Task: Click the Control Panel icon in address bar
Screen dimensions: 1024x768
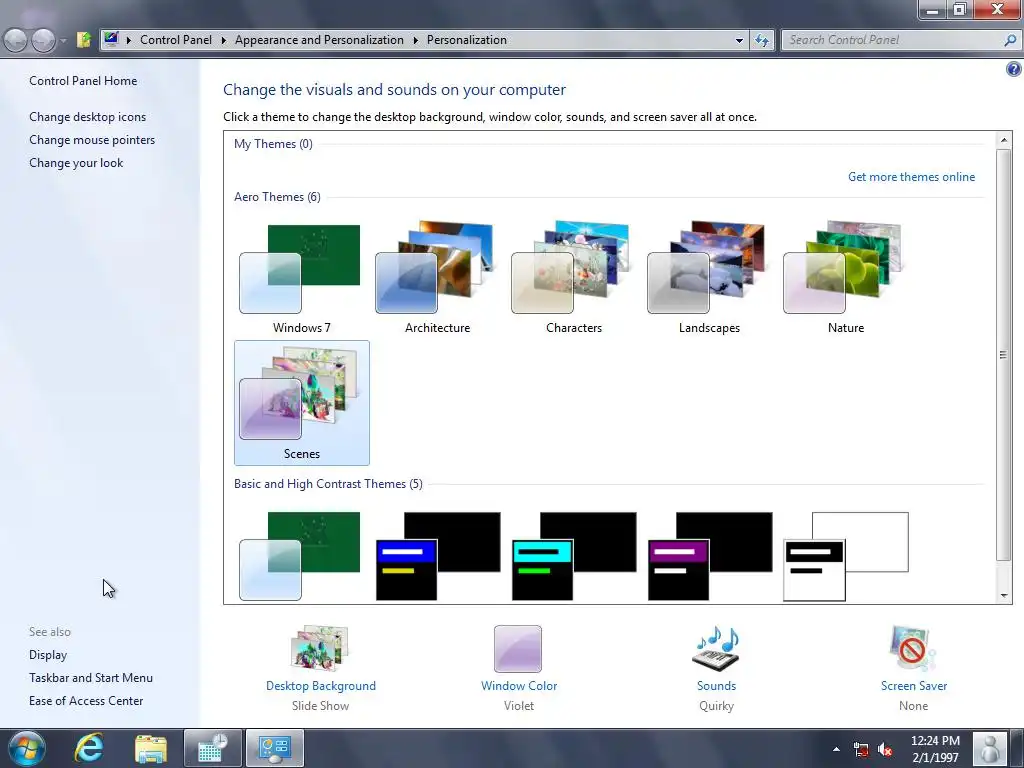Action: point(112,39)
